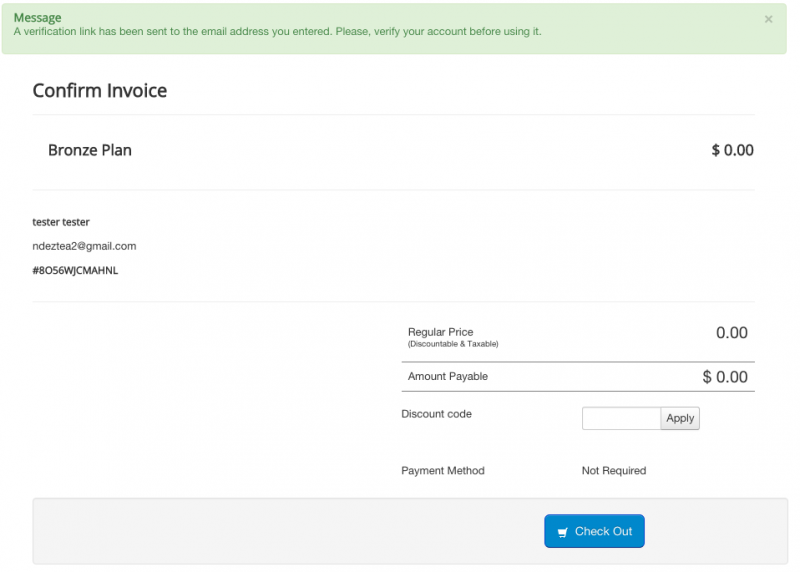Click the Regular Price 0.00 value

[731, 333]
